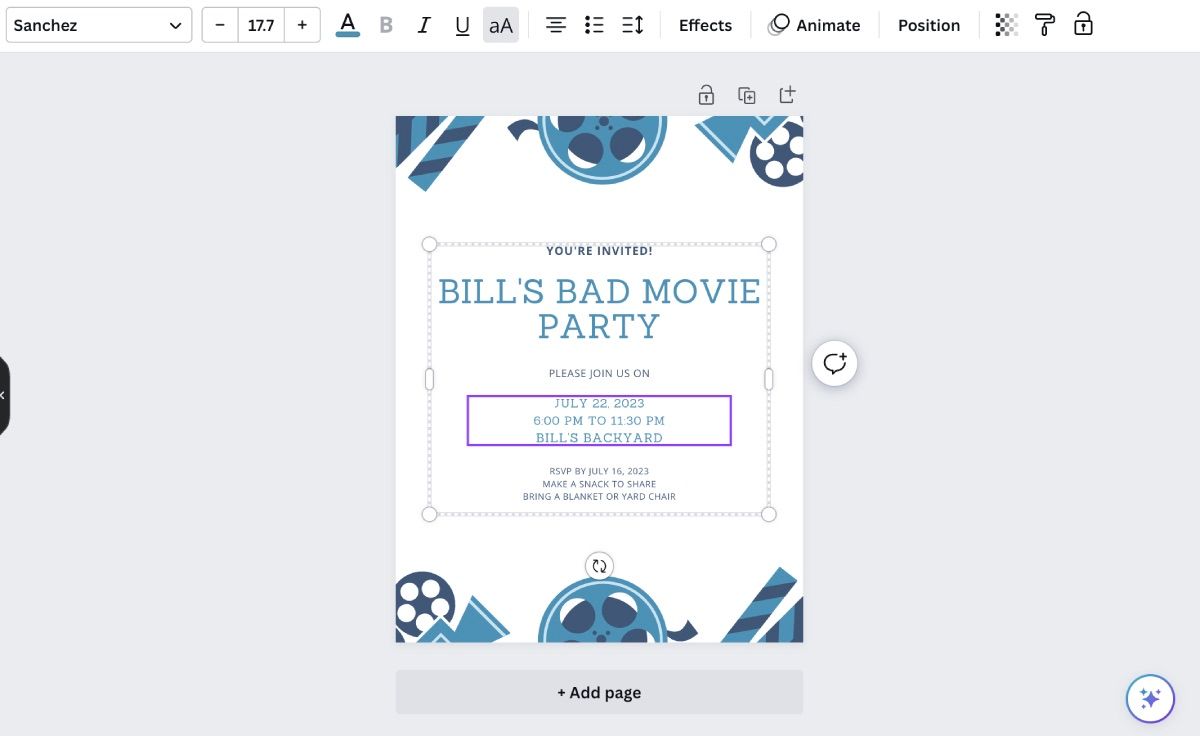Open the Canva assistant sparkle button
Screen dimensions: 1200x736
(x=1150, y=698)
